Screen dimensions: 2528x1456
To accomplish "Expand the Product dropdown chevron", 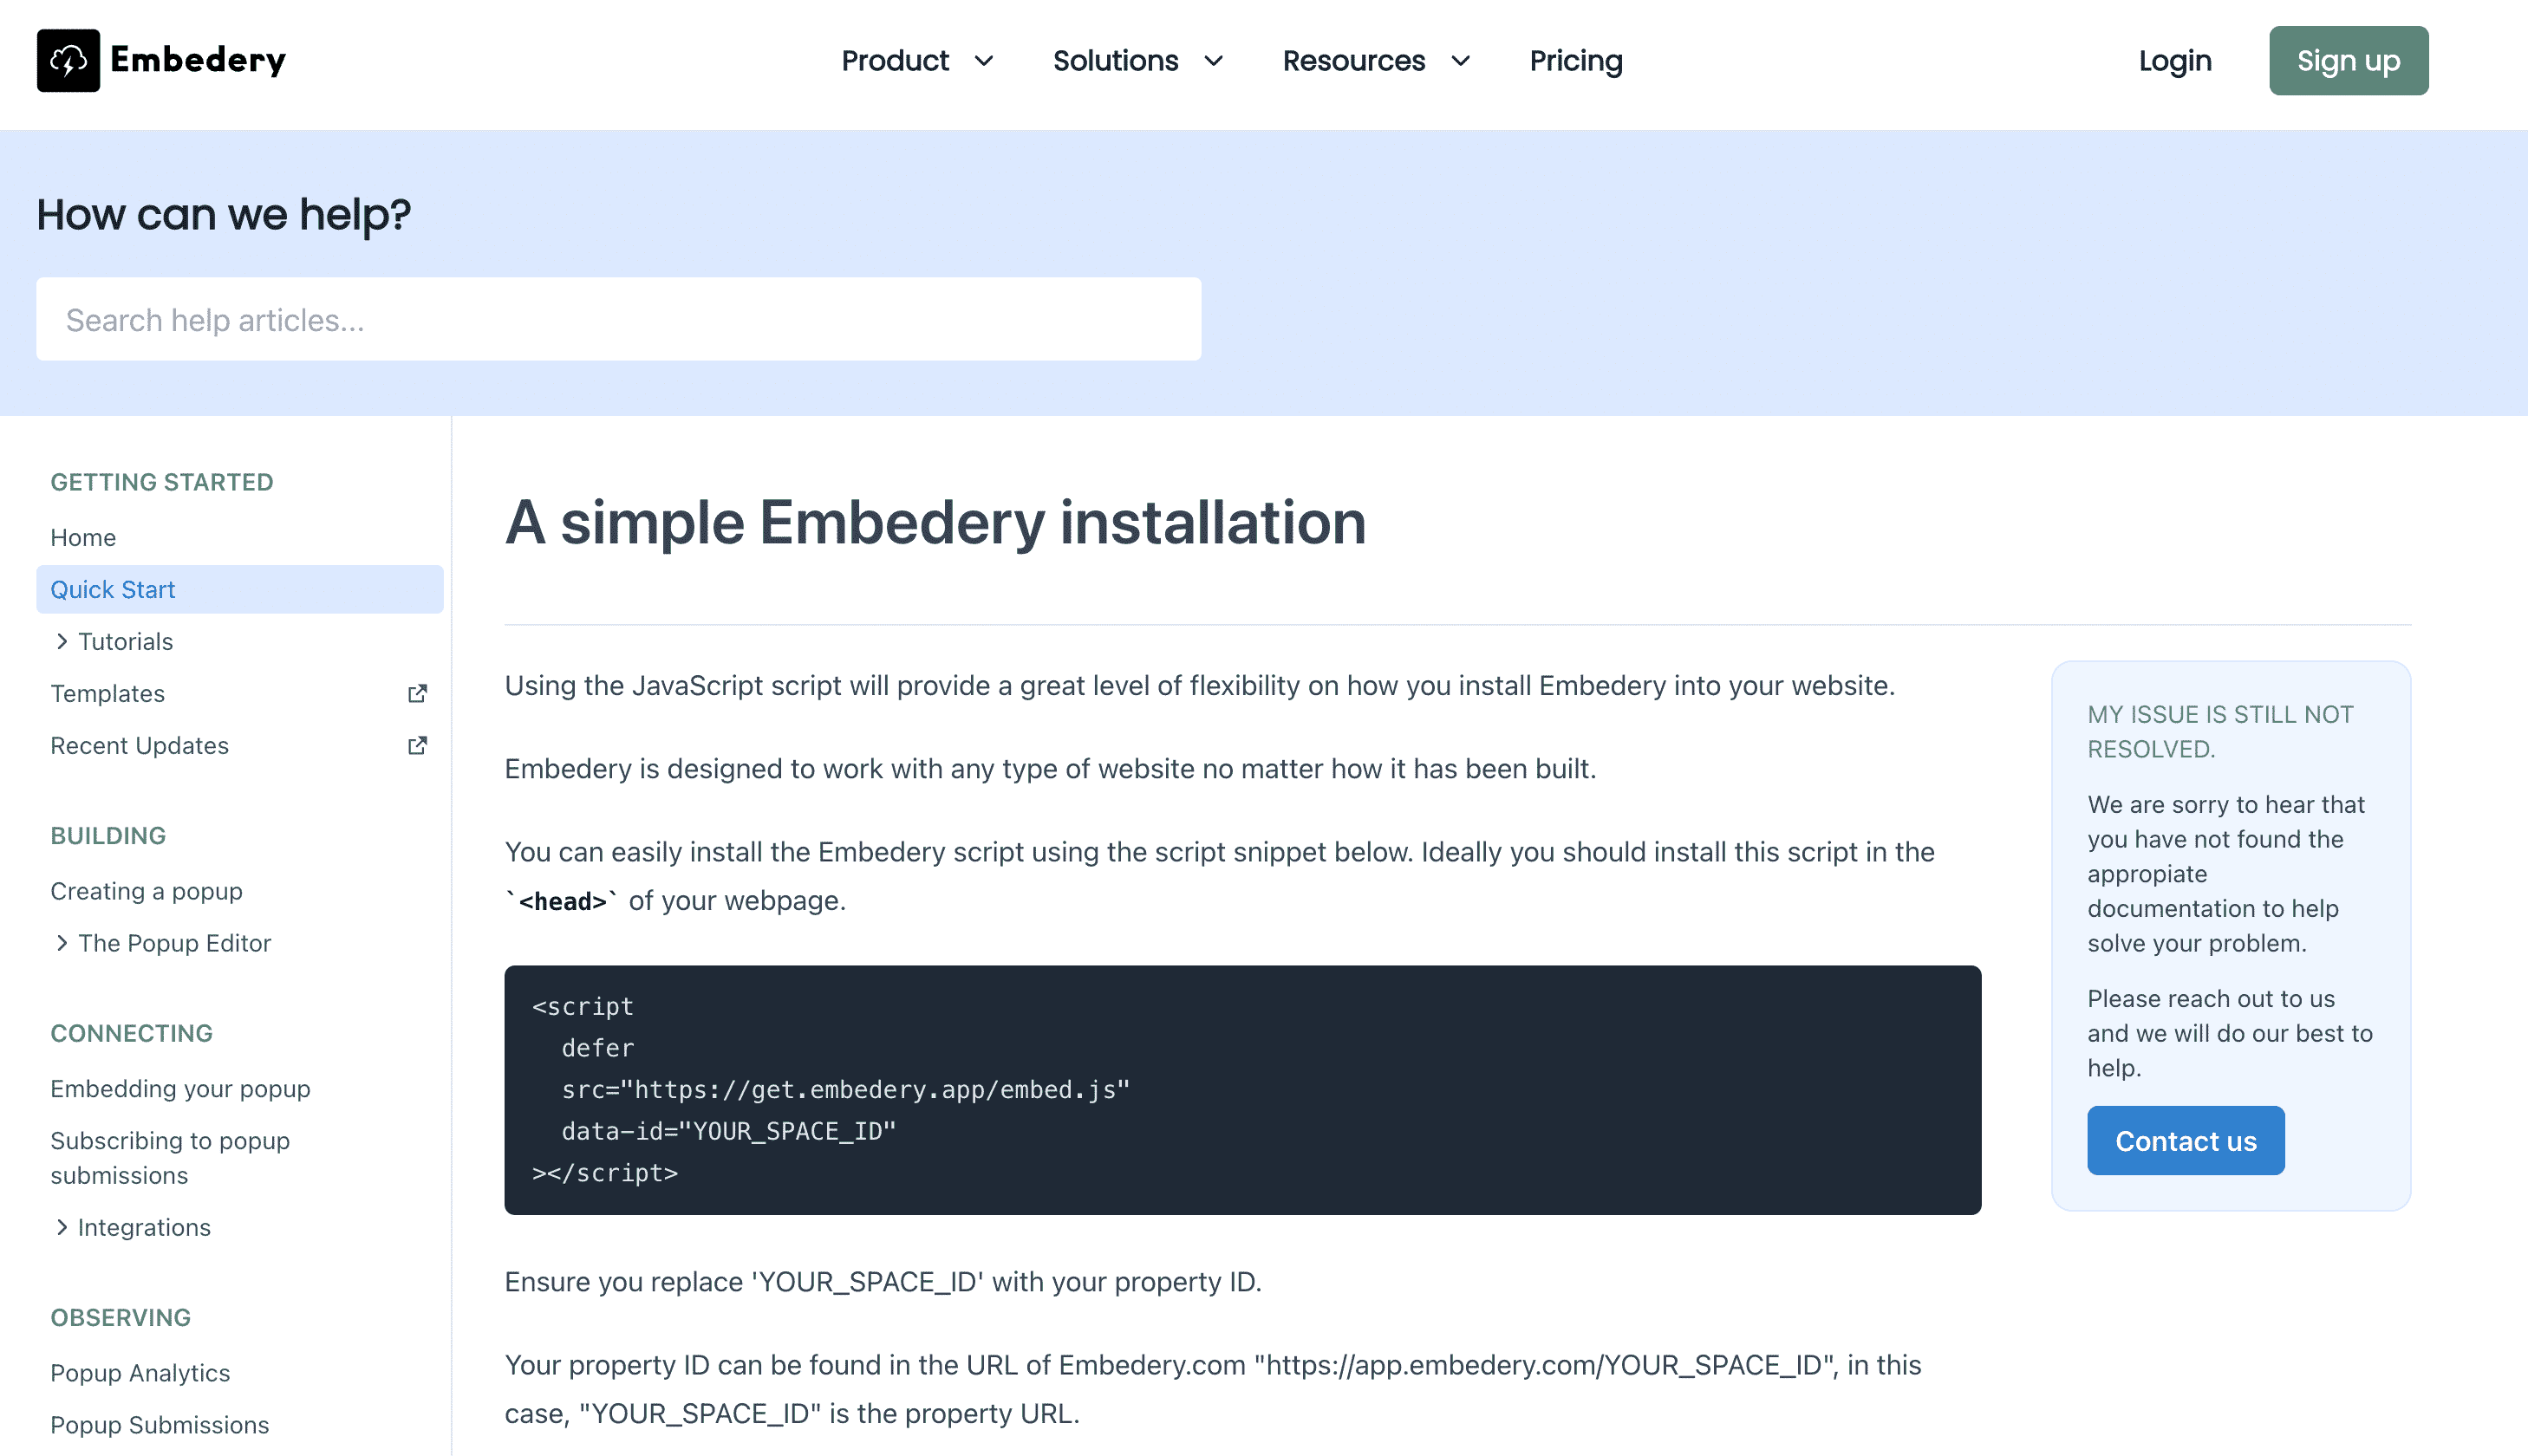I will point(984,62).
